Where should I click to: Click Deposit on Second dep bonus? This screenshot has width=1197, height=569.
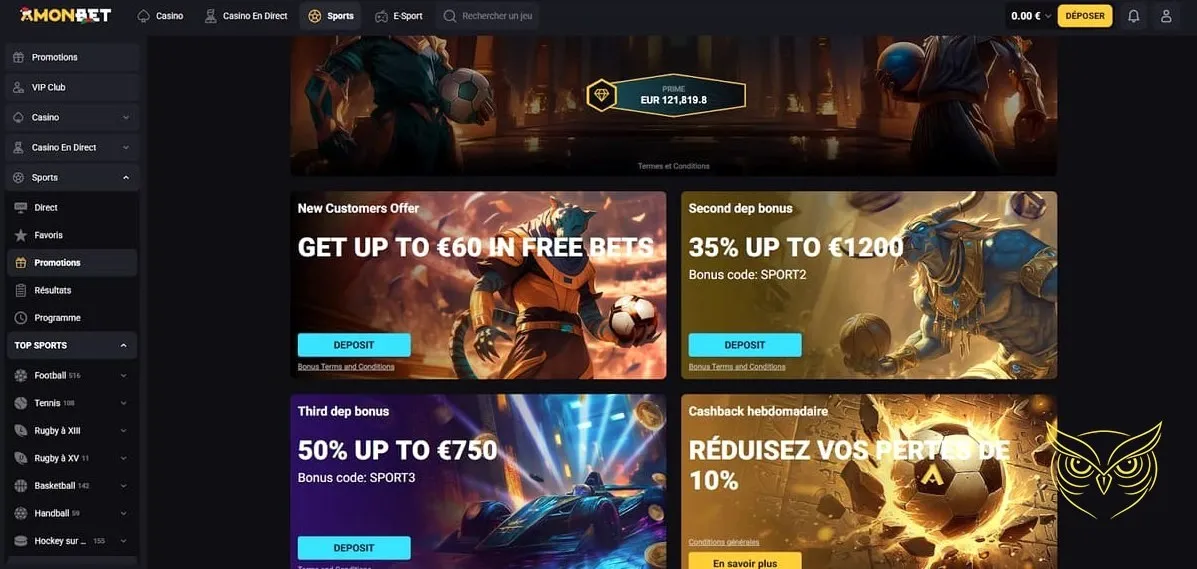745,345
